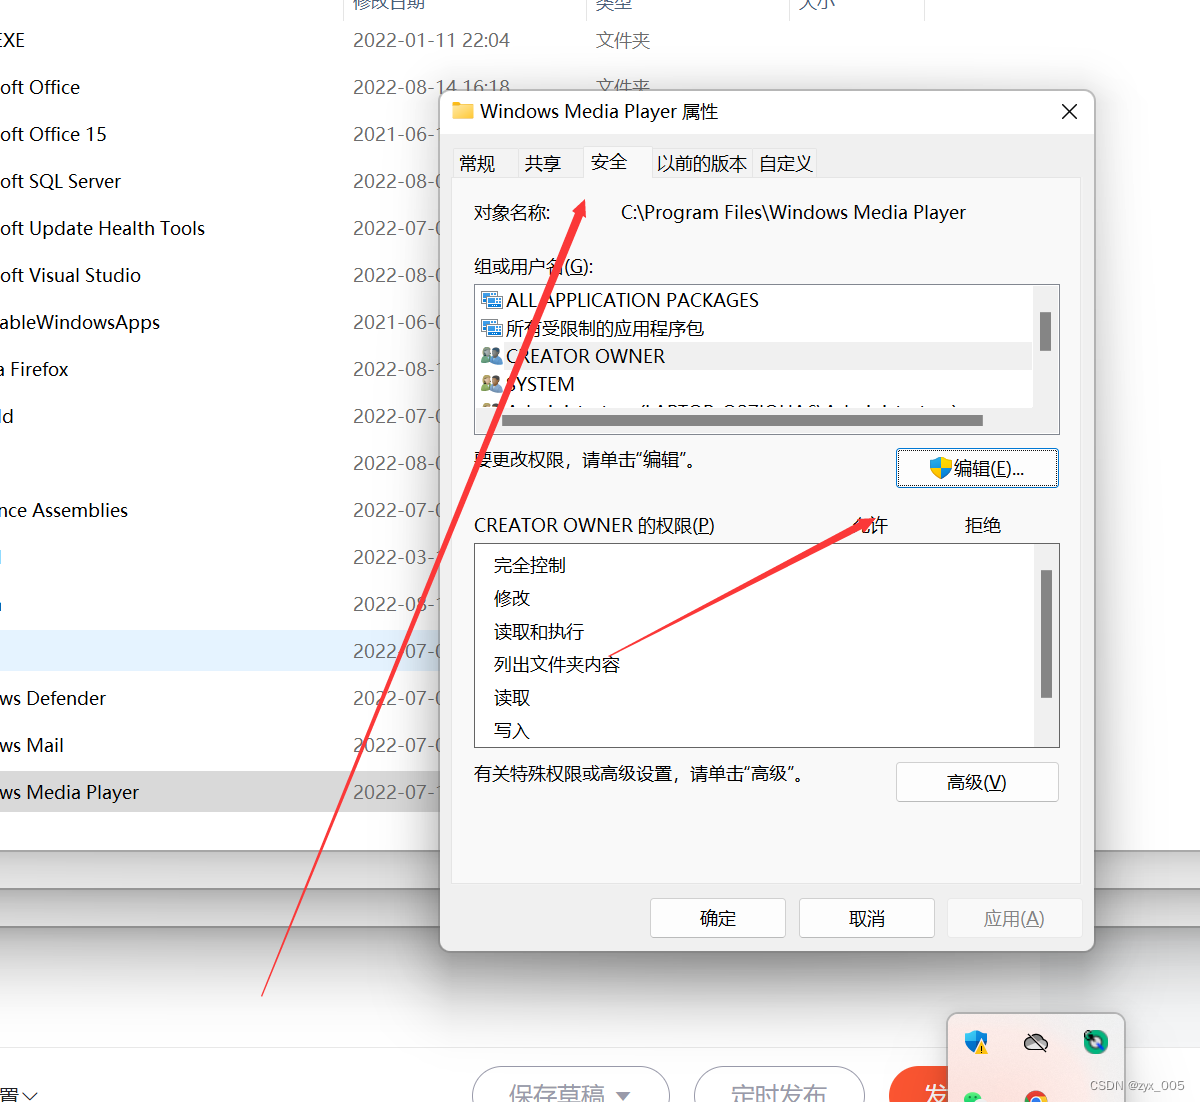Open the OneDrive cloud tray icon
The height and width of the screenshot is (1102, 1200).
1036,1043
